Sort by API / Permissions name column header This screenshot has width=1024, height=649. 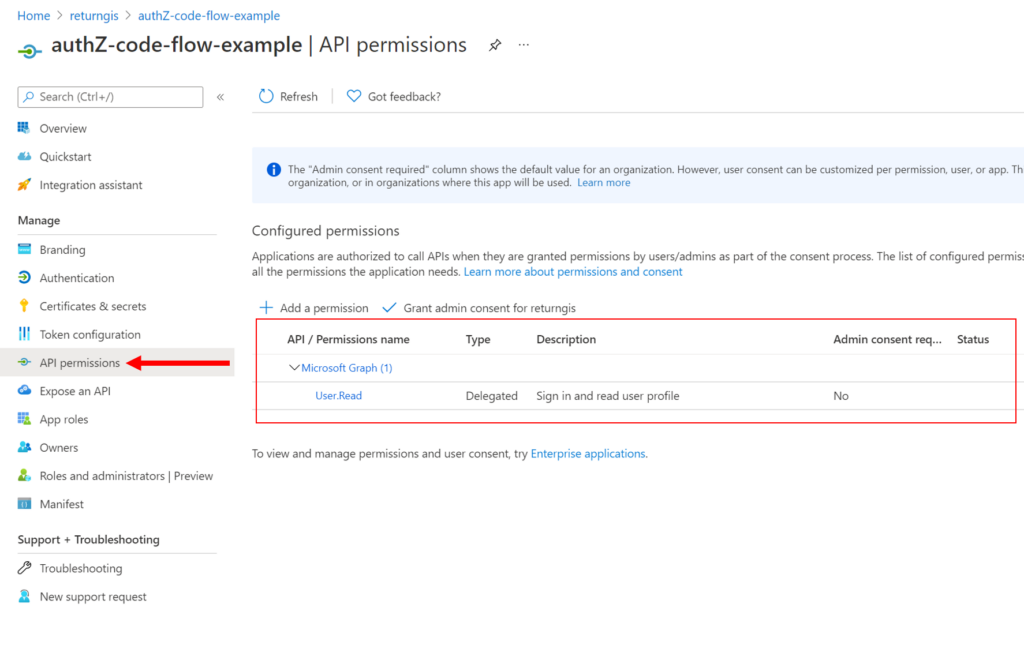pyautogui.click(x=348, y=339)
